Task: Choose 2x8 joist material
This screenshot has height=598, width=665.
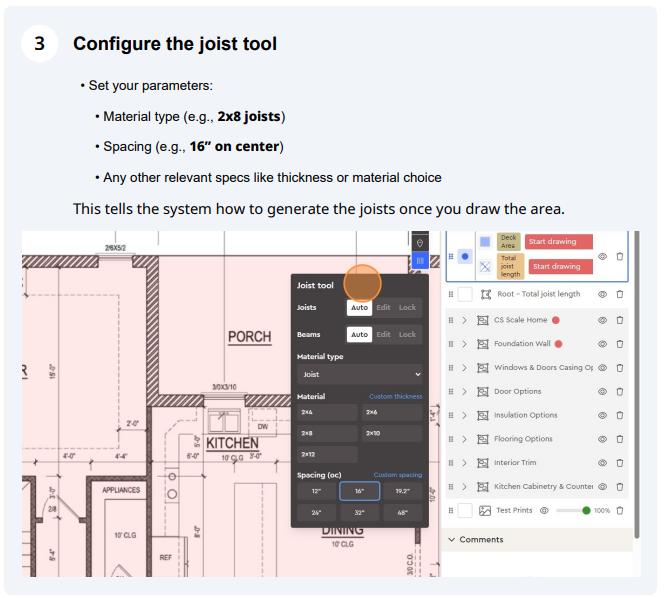Action: coord(327,433)
